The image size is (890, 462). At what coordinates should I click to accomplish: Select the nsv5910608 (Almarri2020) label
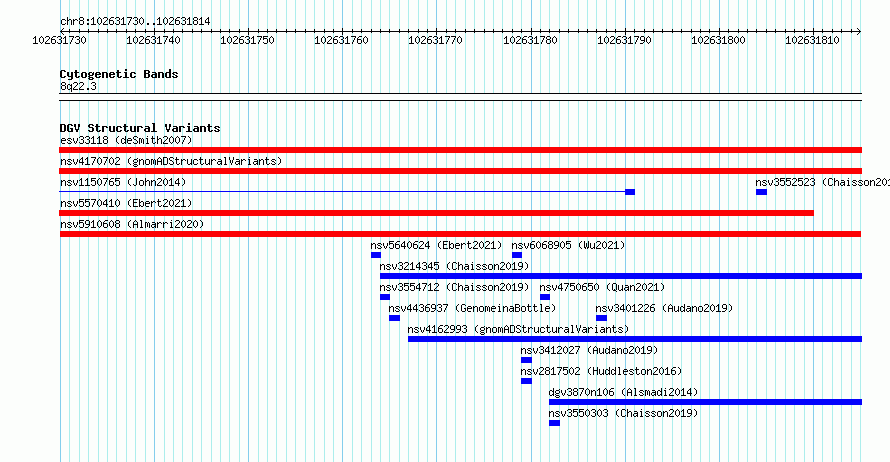132,224
